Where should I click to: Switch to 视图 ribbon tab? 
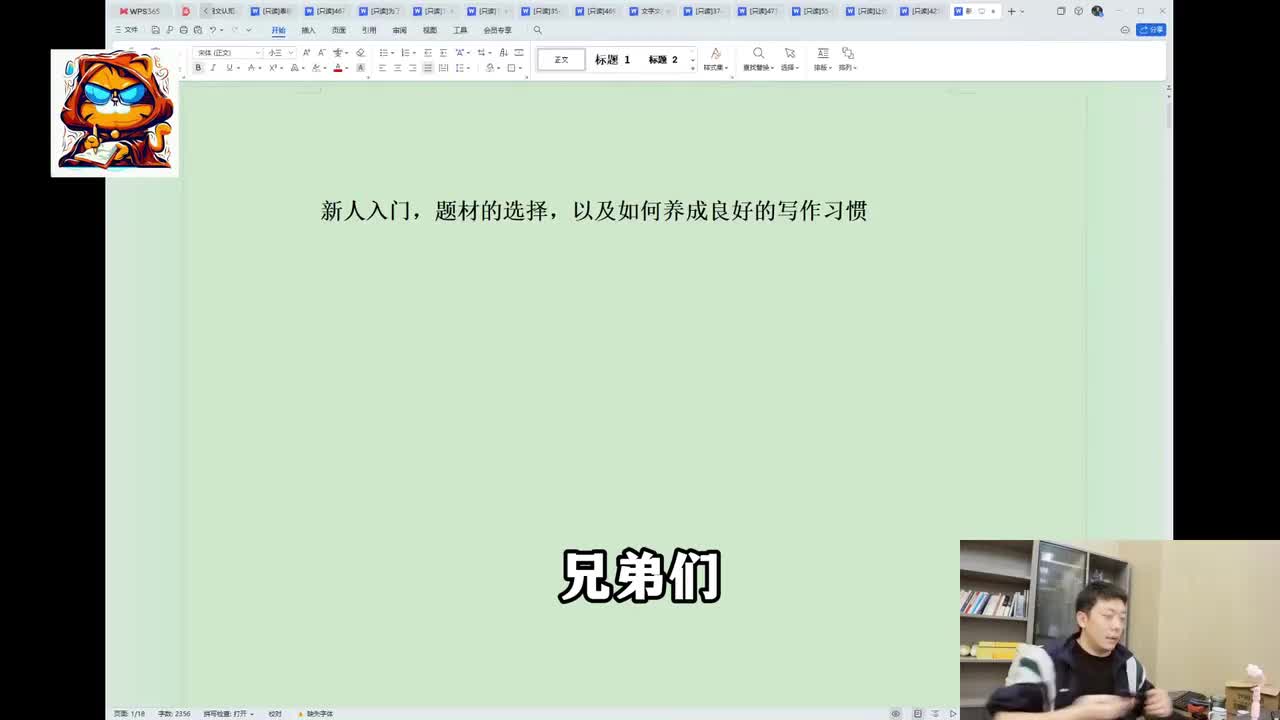(430, 30)
